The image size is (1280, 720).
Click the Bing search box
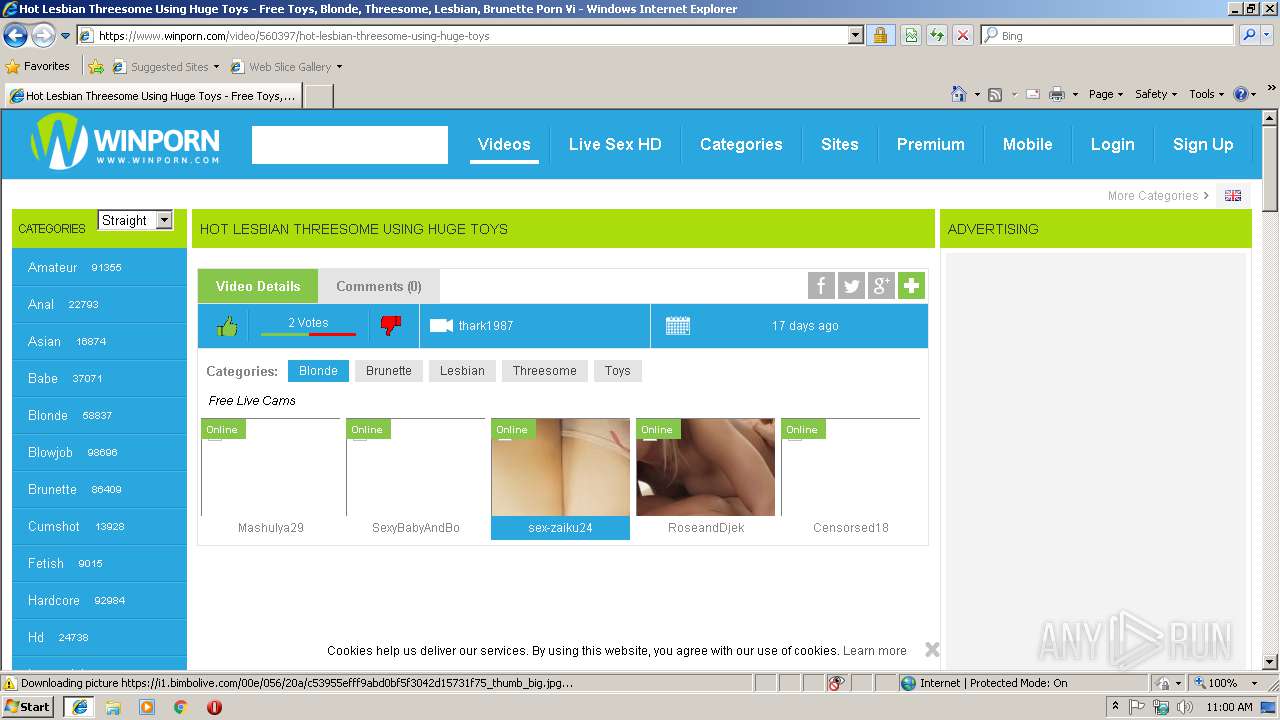[x=1108, y=35]
